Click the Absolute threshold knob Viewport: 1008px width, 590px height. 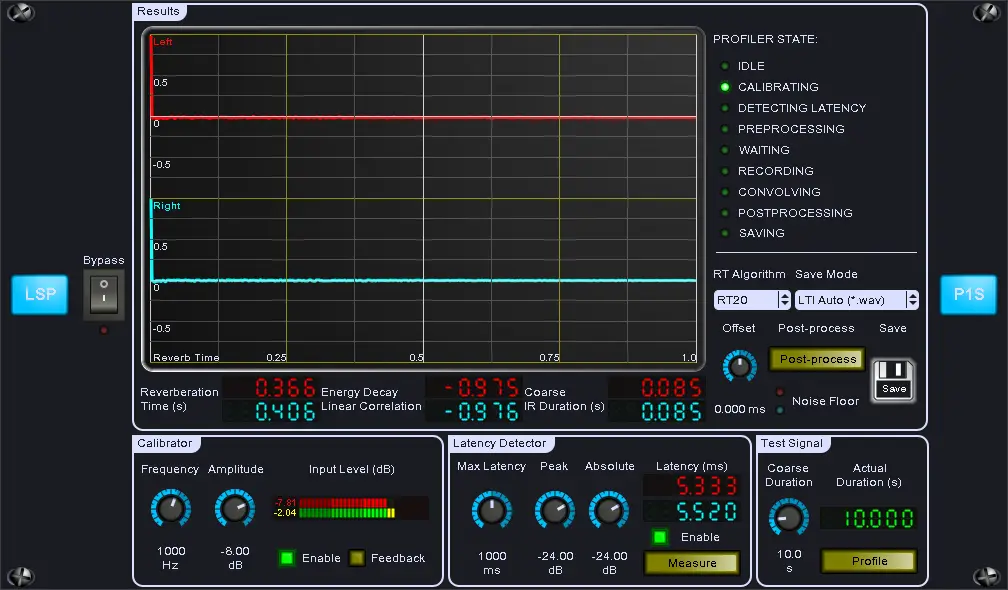609,511
